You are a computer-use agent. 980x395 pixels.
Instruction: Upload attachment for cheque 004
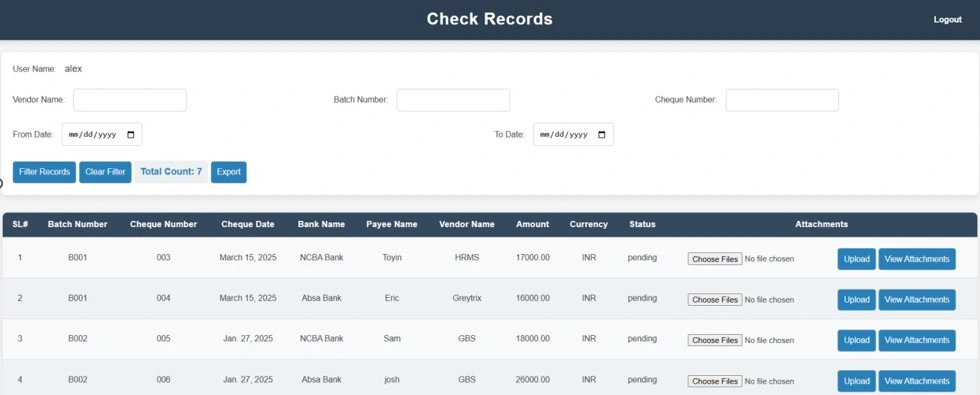click(856, 299)
